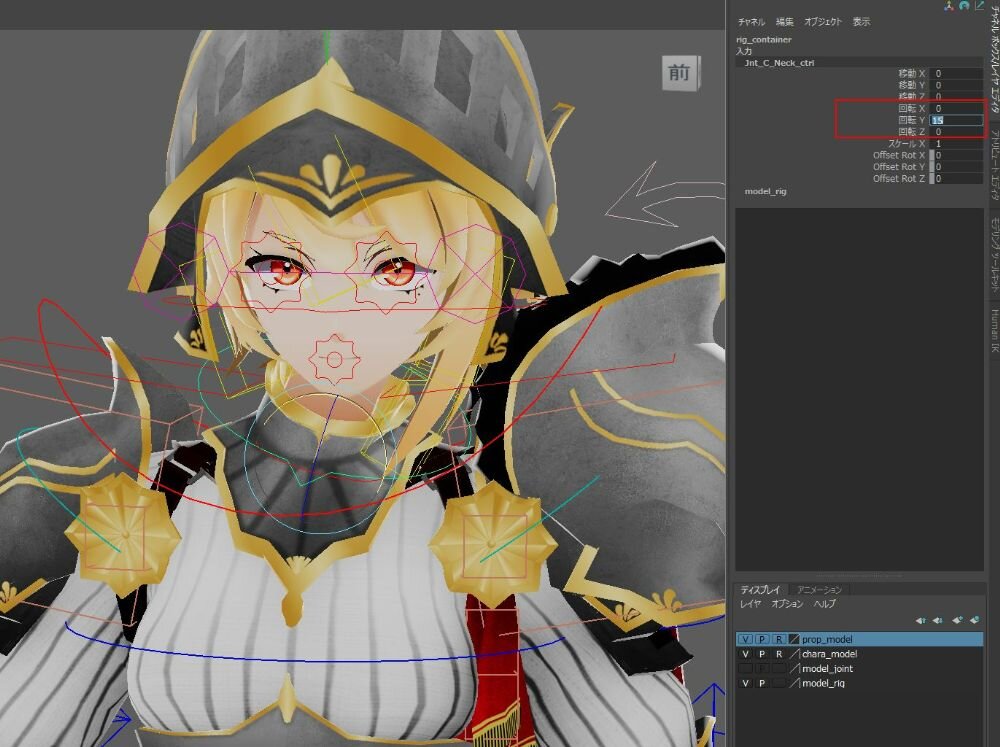Toggle the R display type of prop_model
This screenshot has width=1000, height=747.
pyautogui.click(x=778, y=639)
